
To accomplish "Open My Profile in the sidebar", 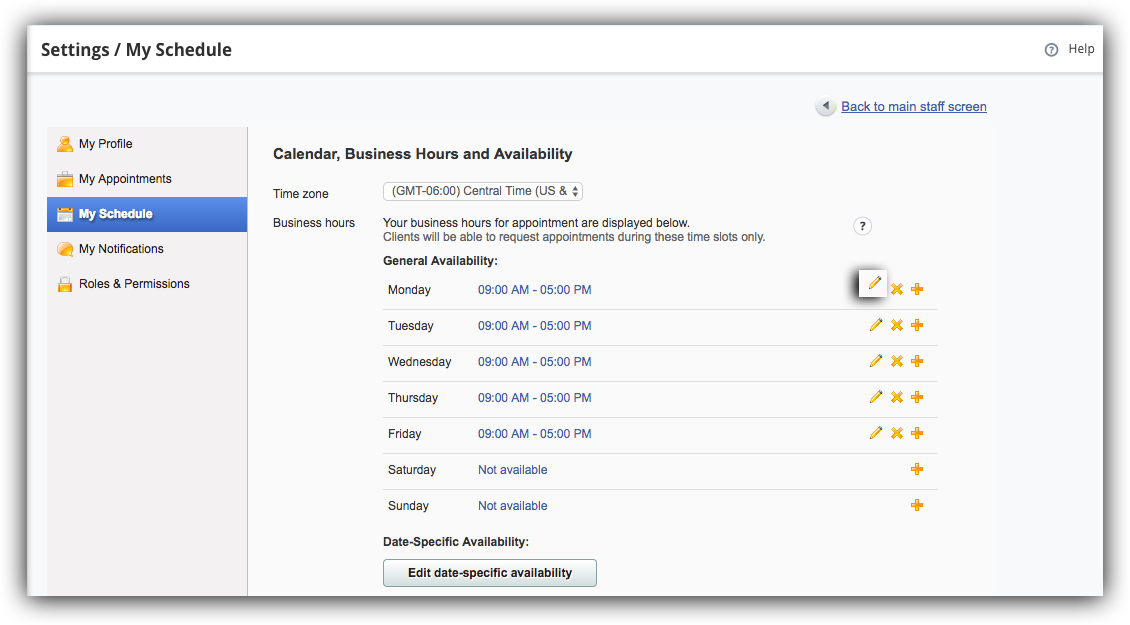I will pyautogui.click(x=147, y=144).
